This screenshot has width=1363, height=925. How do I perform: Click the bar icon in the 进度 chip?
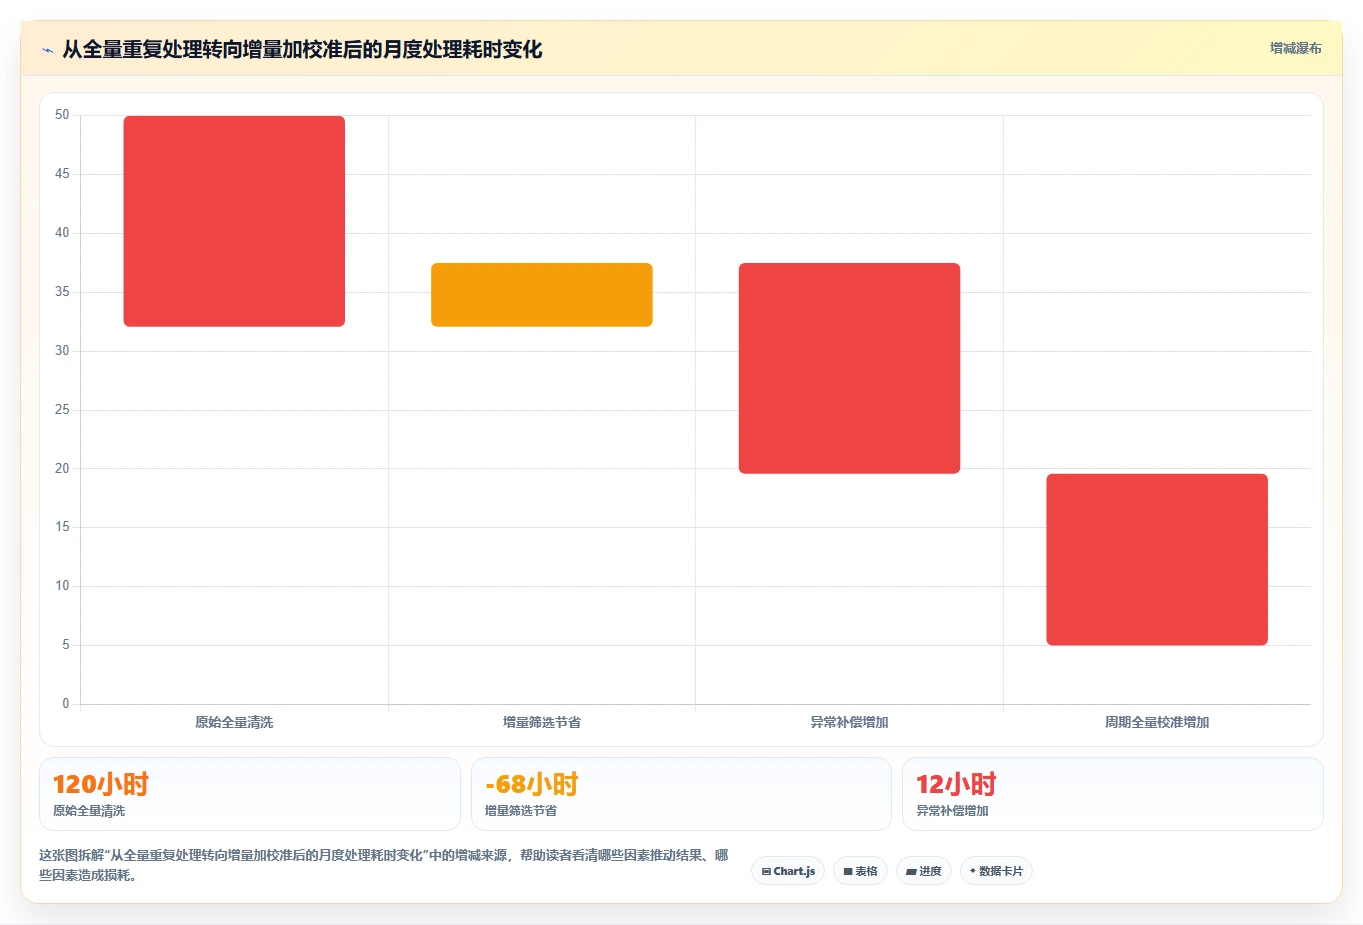[911, 872]
